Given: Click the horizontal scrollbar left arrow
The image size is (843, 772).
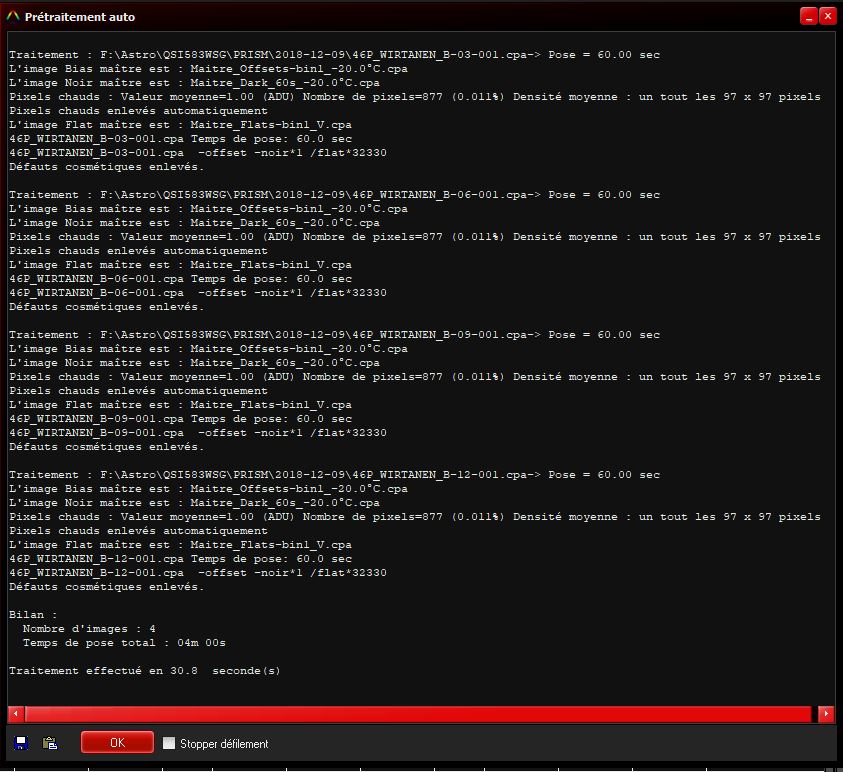Looking at the screenshot, I should 15,714.
